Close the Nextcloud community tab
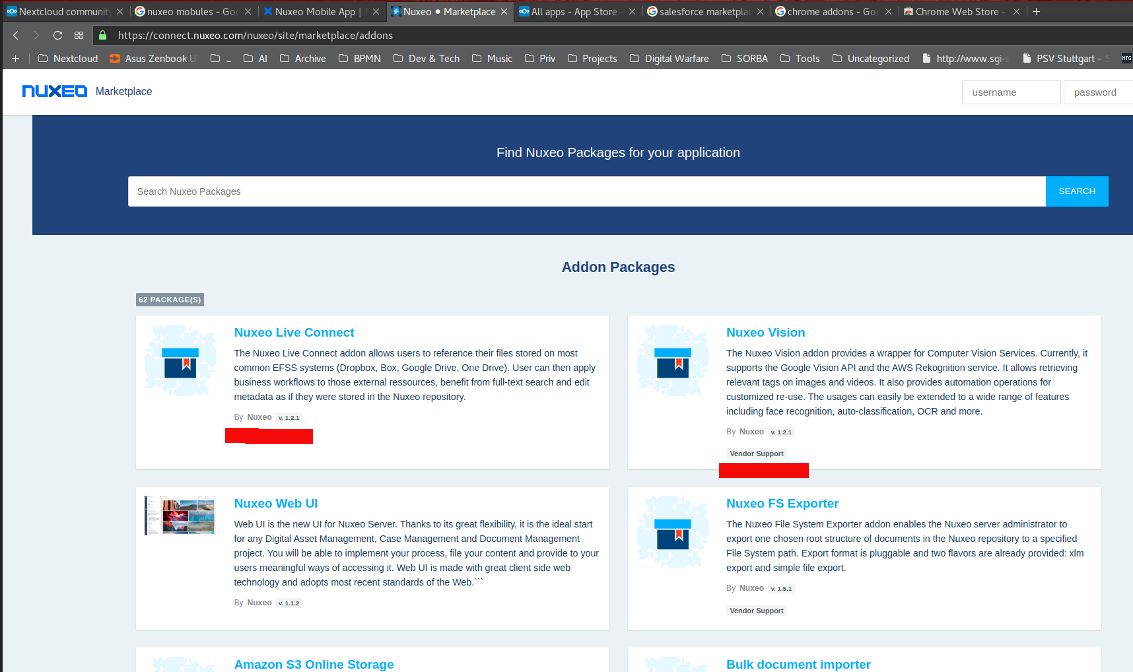 tap(120, 12)
